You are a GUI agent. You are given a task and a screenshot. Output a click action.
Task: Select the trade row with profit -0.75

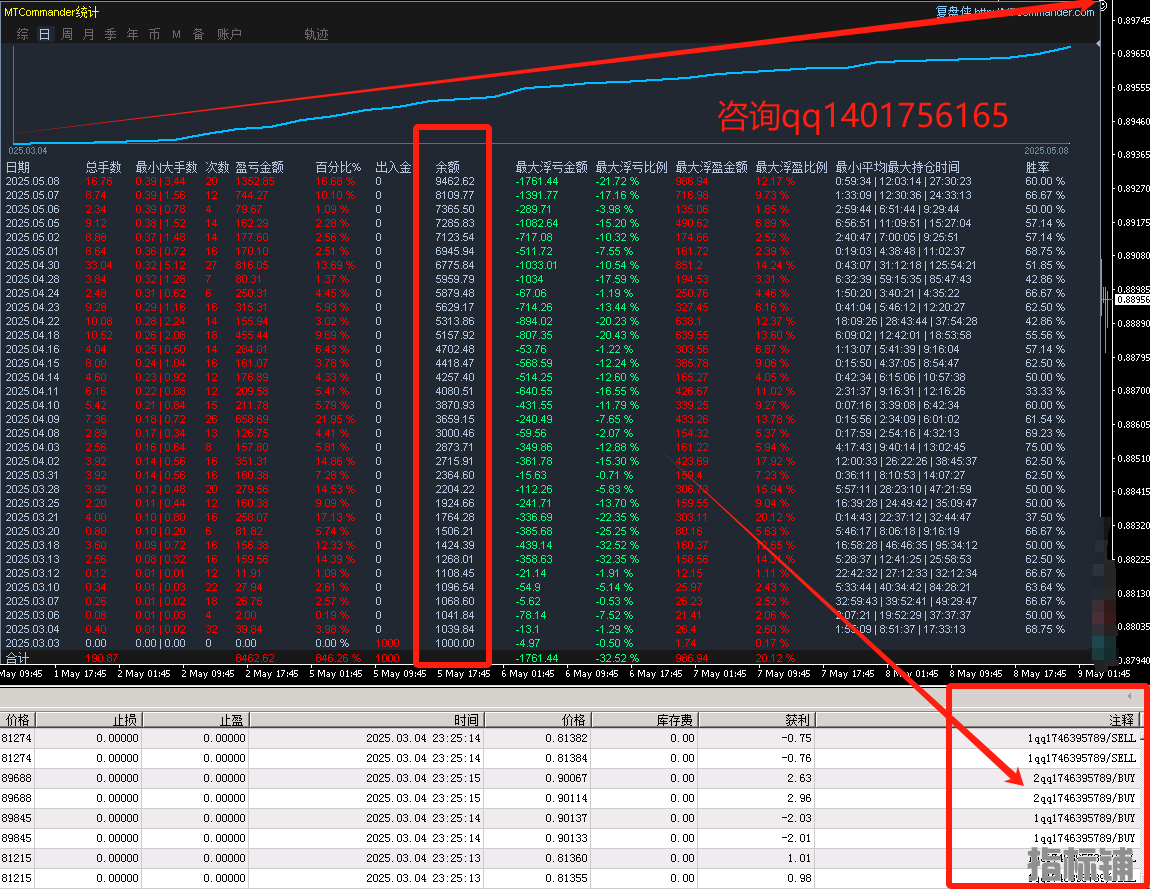572,738
